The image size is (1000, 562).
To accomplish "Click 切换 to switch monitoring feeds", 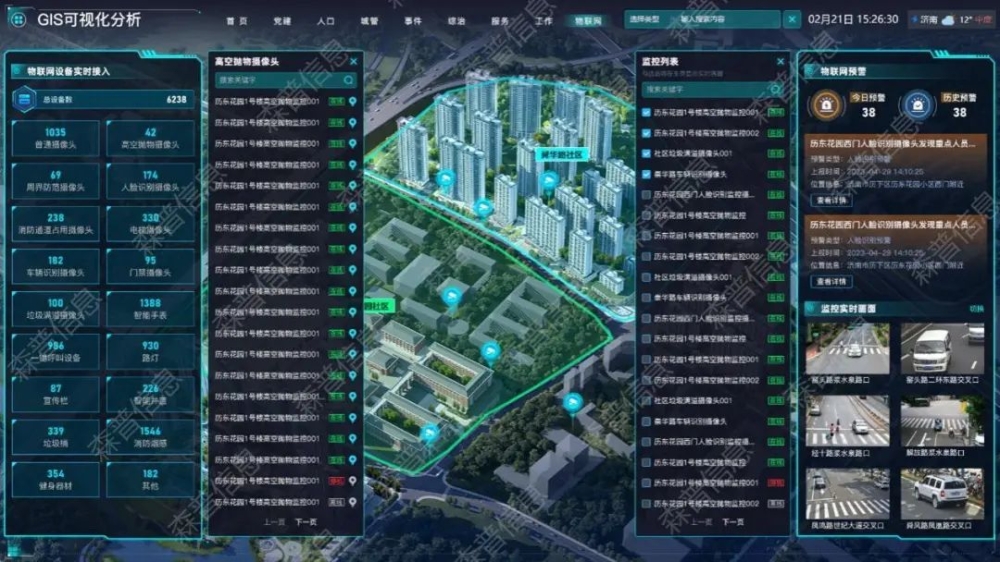I will click(x=976, y=308).
